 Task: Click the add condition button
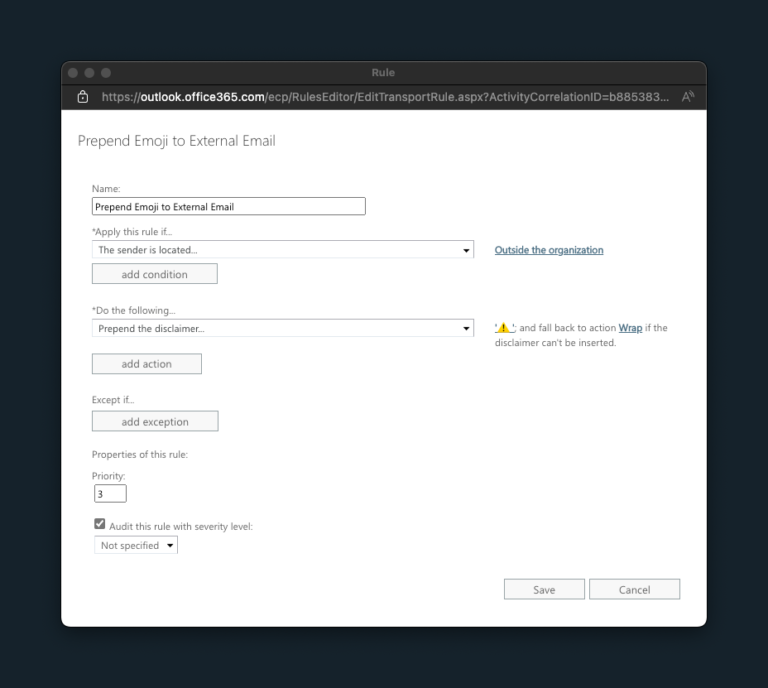pyautogui.click(x=155, y=274)
